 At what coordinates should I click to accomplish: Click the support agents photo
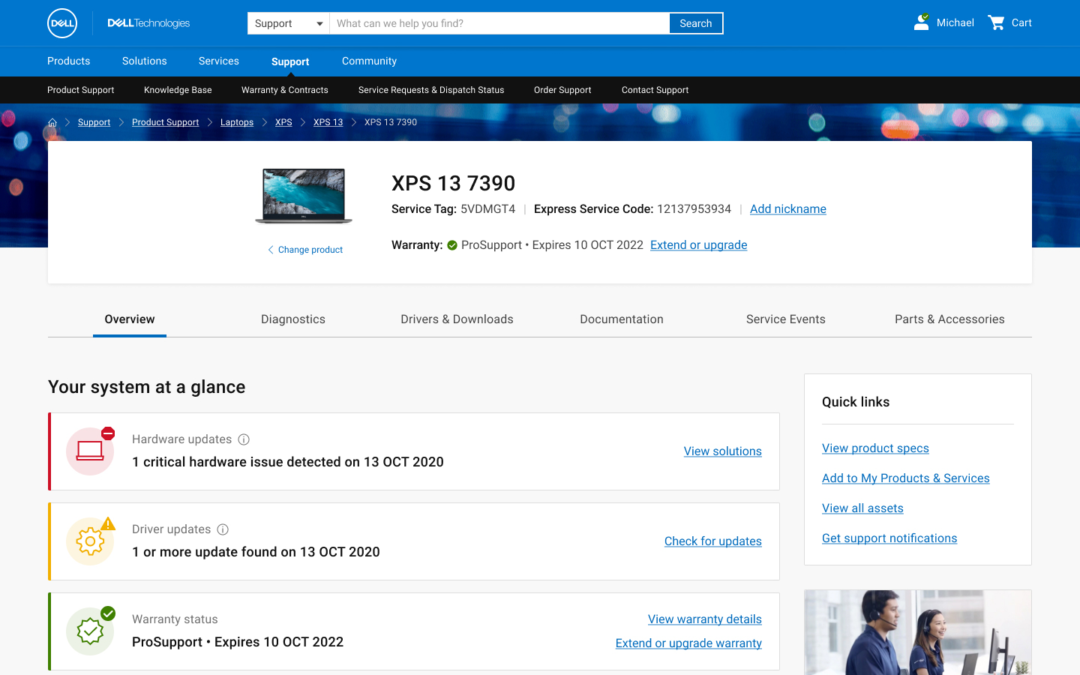[x=917, y=632]
